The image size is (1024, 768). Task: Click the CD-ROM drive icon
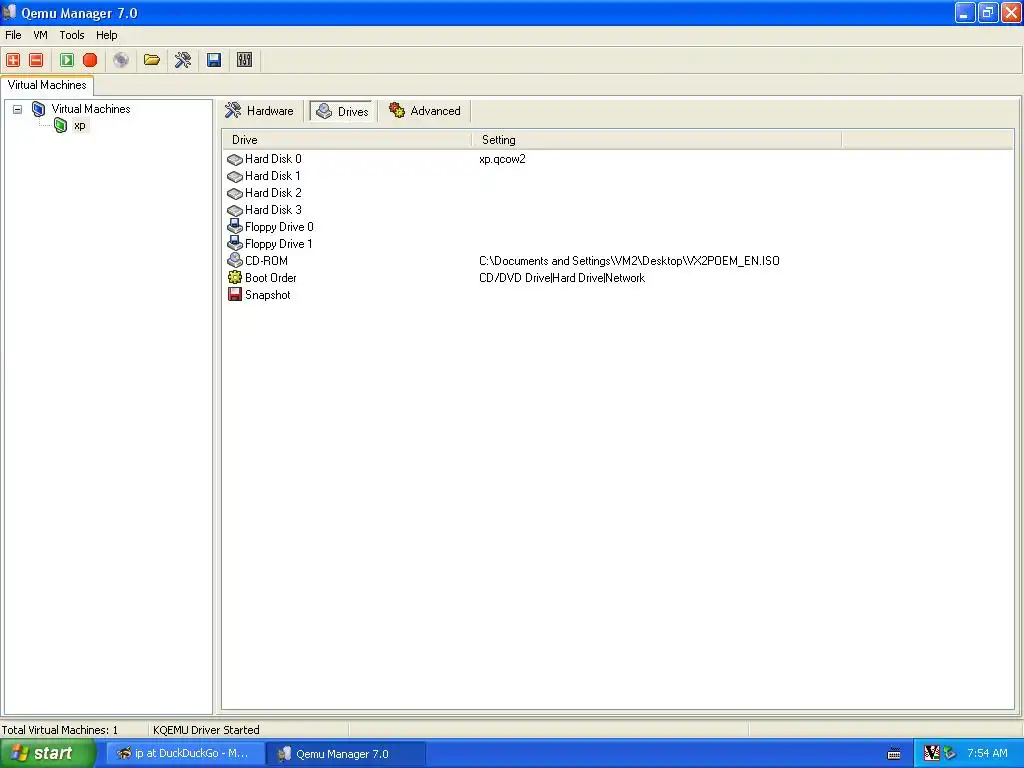(234, 261)
